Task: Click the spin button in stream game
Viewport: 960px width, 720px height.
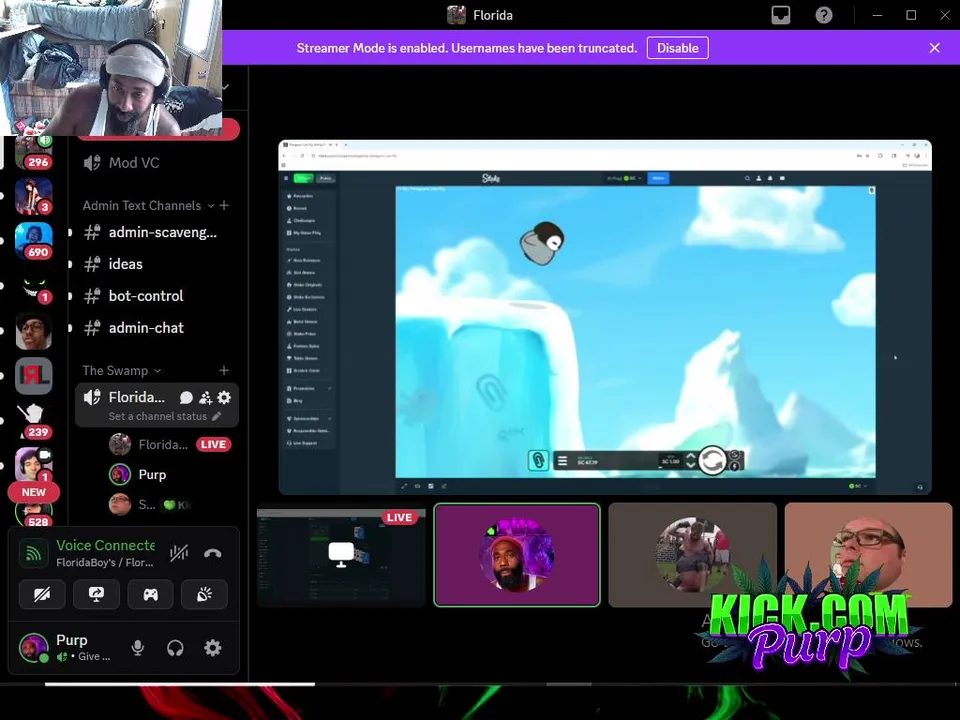Action: pyautogui.click(x=712, y=460)
